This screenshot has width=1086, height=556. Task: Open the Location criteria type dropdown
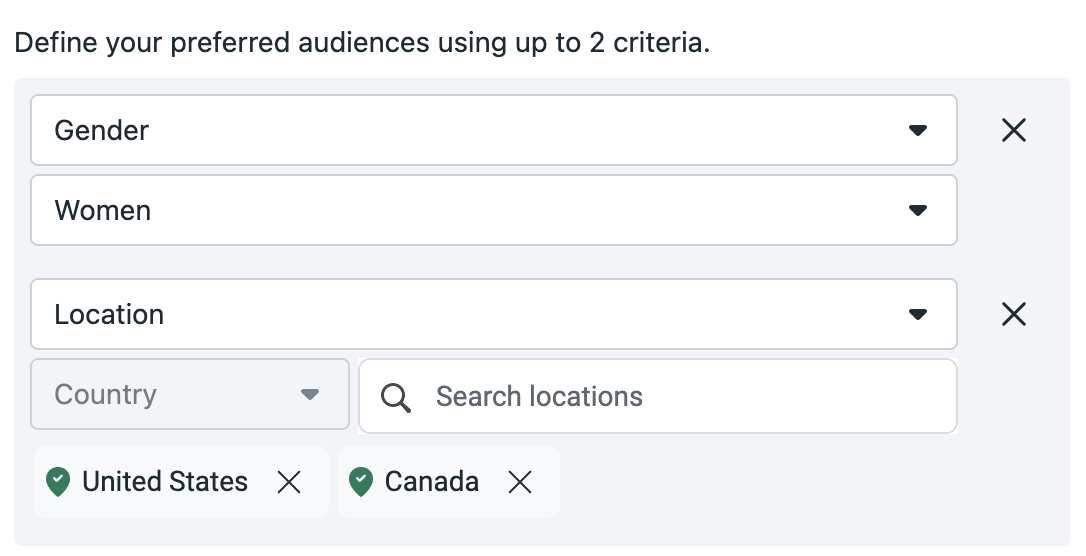click(494, 314)
